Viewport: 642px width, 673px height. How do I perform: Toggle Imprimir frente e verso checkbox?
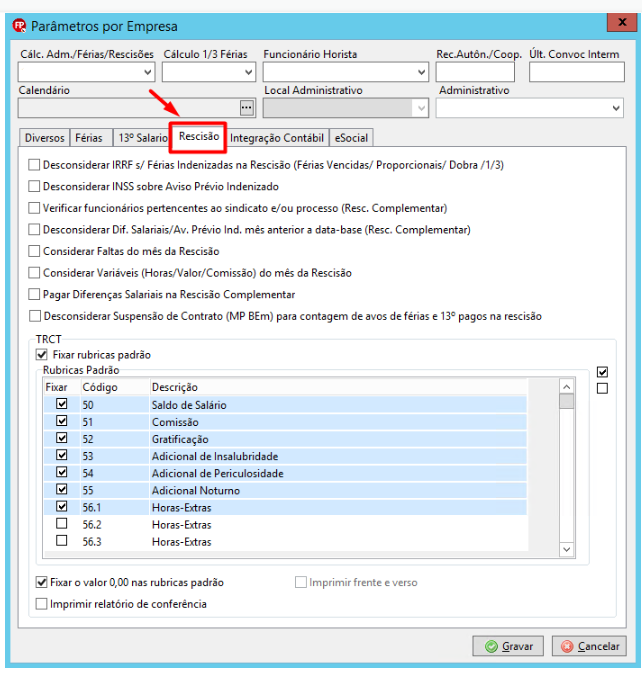point(301,582)
